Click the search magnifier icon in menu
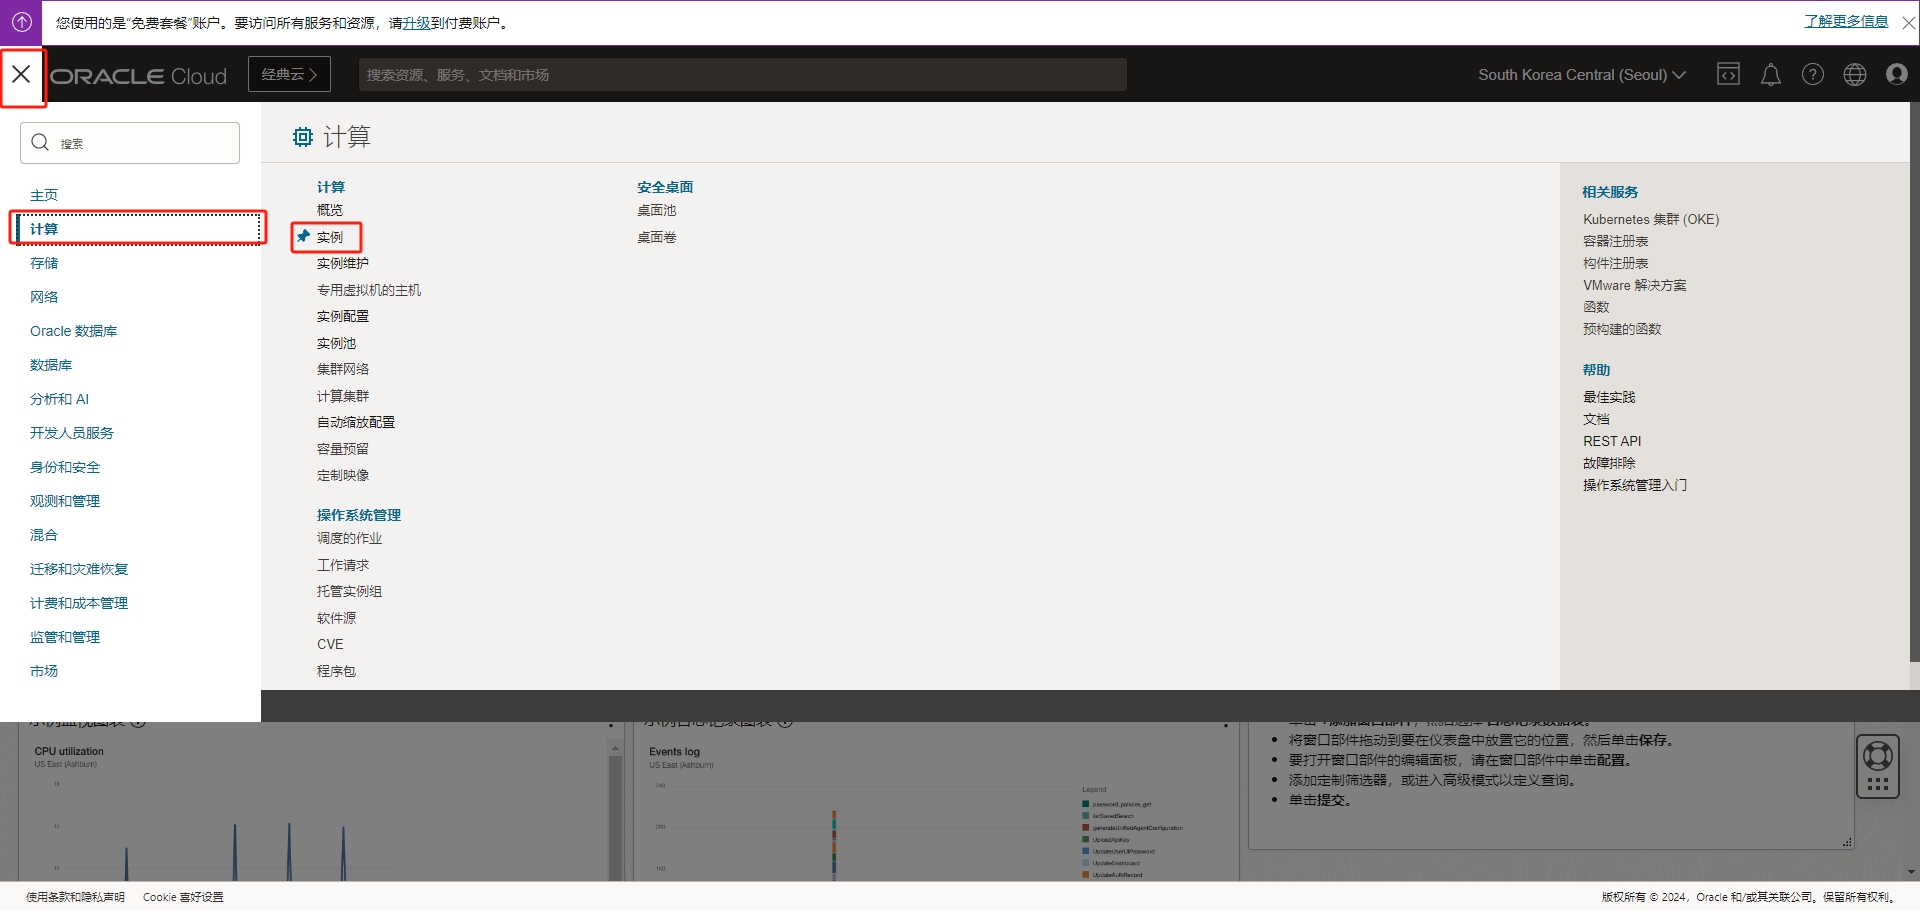Screen dimensions: 1920x911 click(x=40, y=143)
